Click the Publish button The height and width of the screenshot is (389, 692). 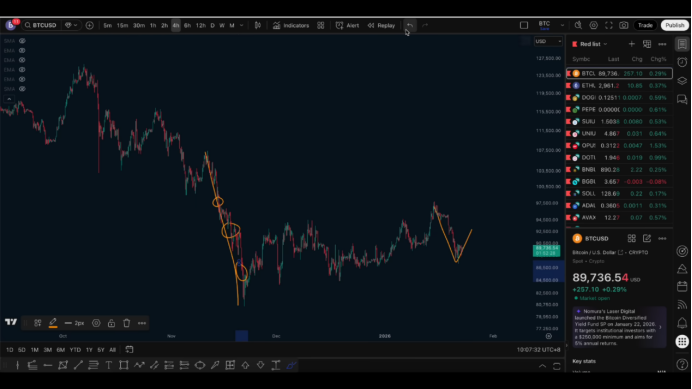point(675,25)
